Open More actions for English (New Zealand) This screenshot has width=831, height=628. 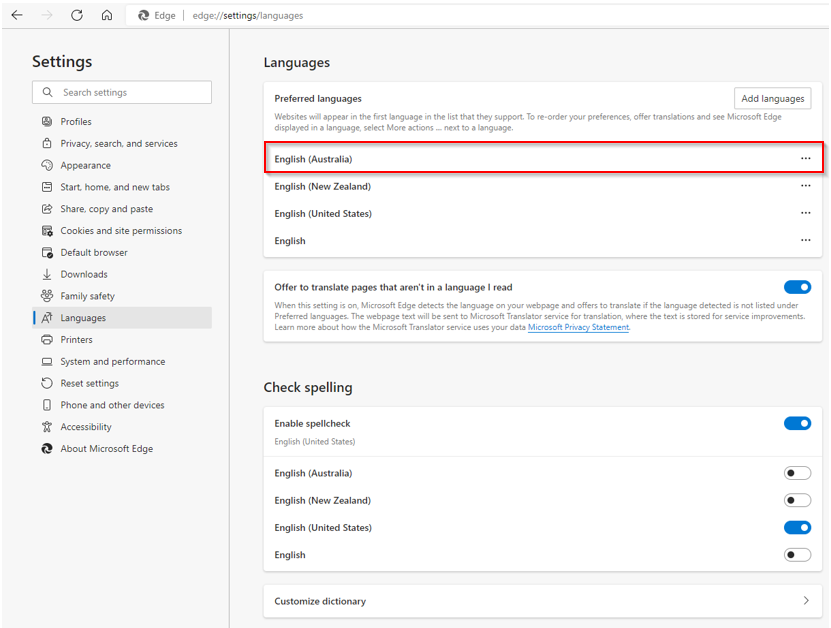pos(806,185)
